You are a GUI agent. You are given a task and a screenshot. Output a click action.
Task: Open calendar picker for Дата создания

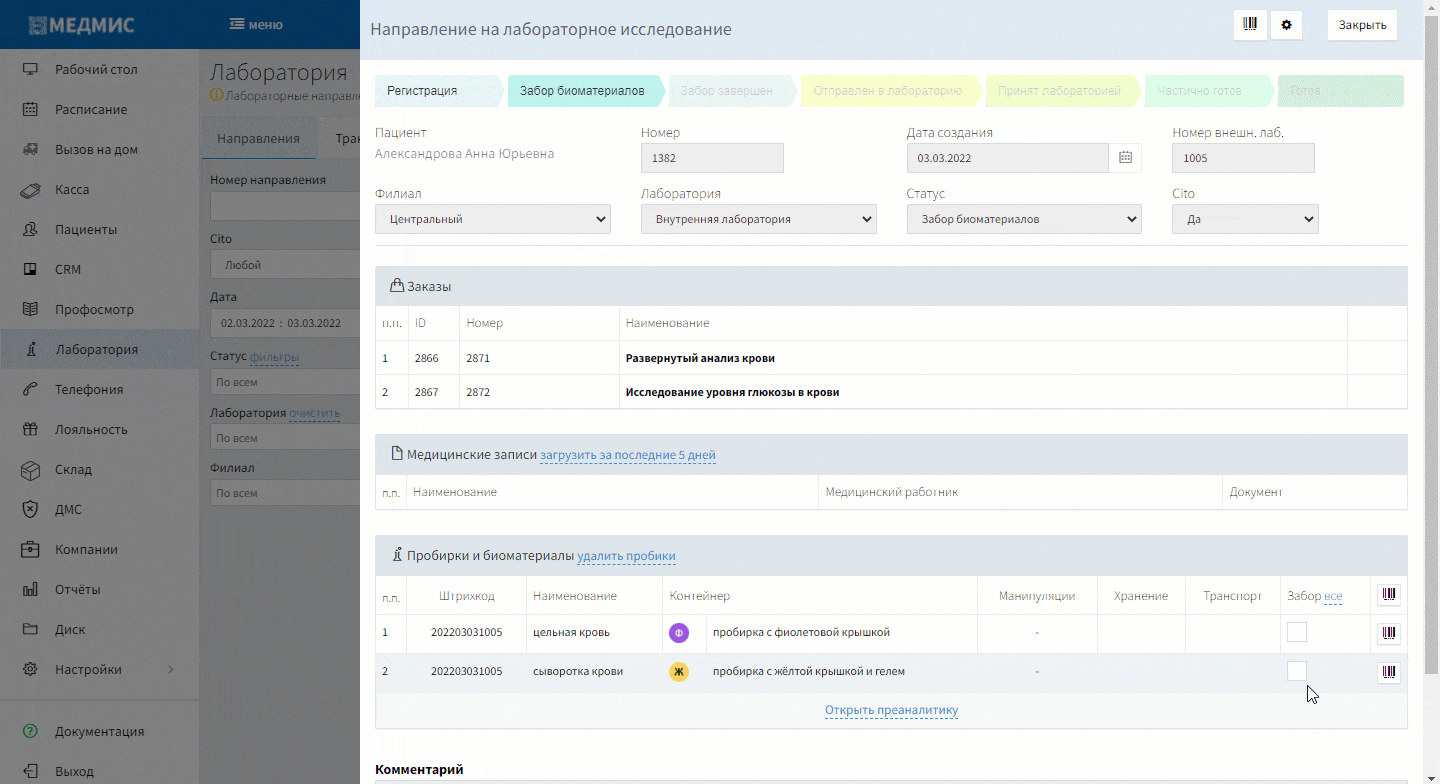tap(1125, 158)
